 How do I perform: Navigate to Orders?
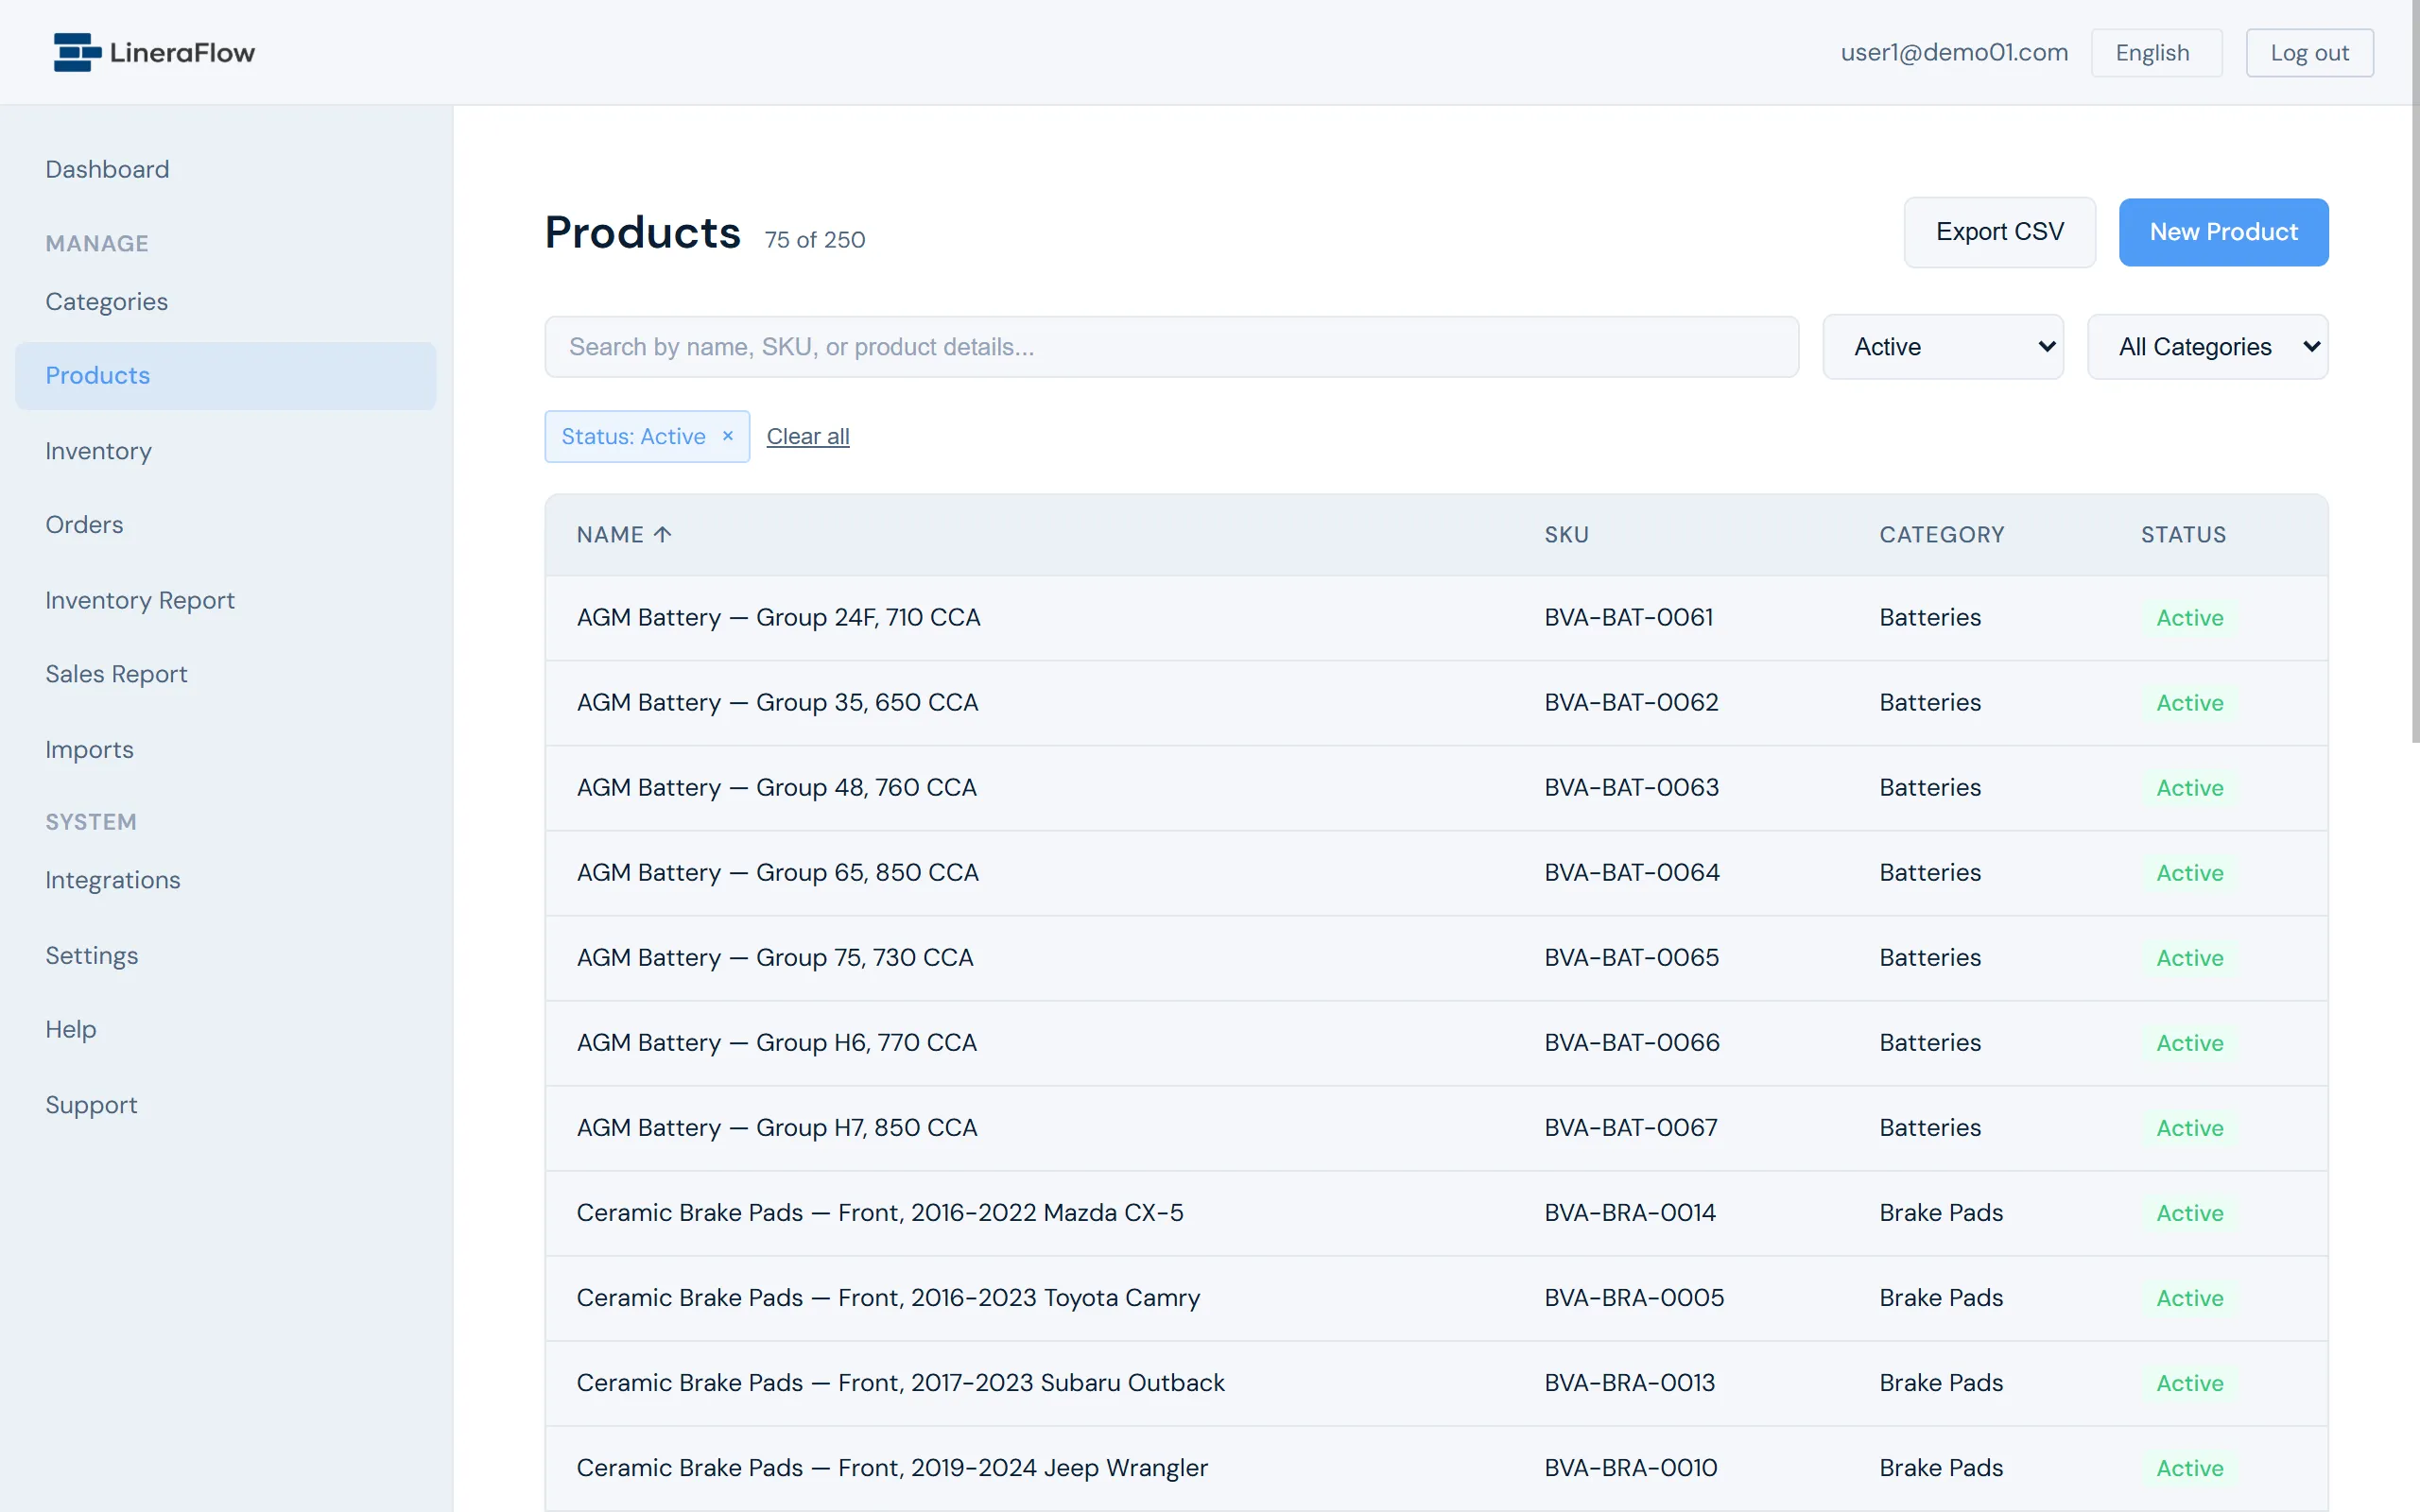pos(84,525)
